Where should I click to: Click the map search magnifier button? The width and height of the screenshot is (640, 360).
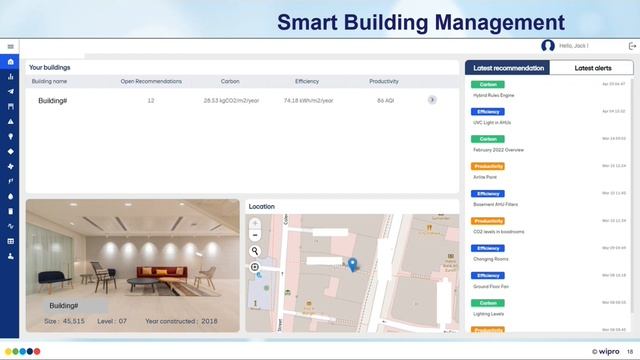[255, 251]
